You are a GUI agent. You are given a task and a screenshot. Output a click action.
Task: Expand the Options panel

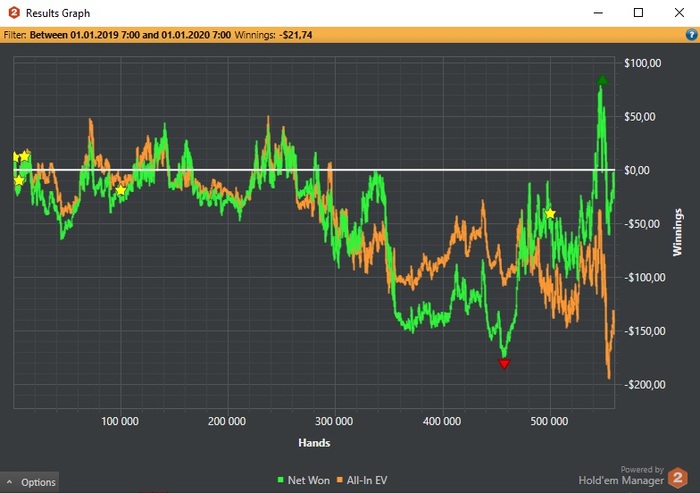29,482
